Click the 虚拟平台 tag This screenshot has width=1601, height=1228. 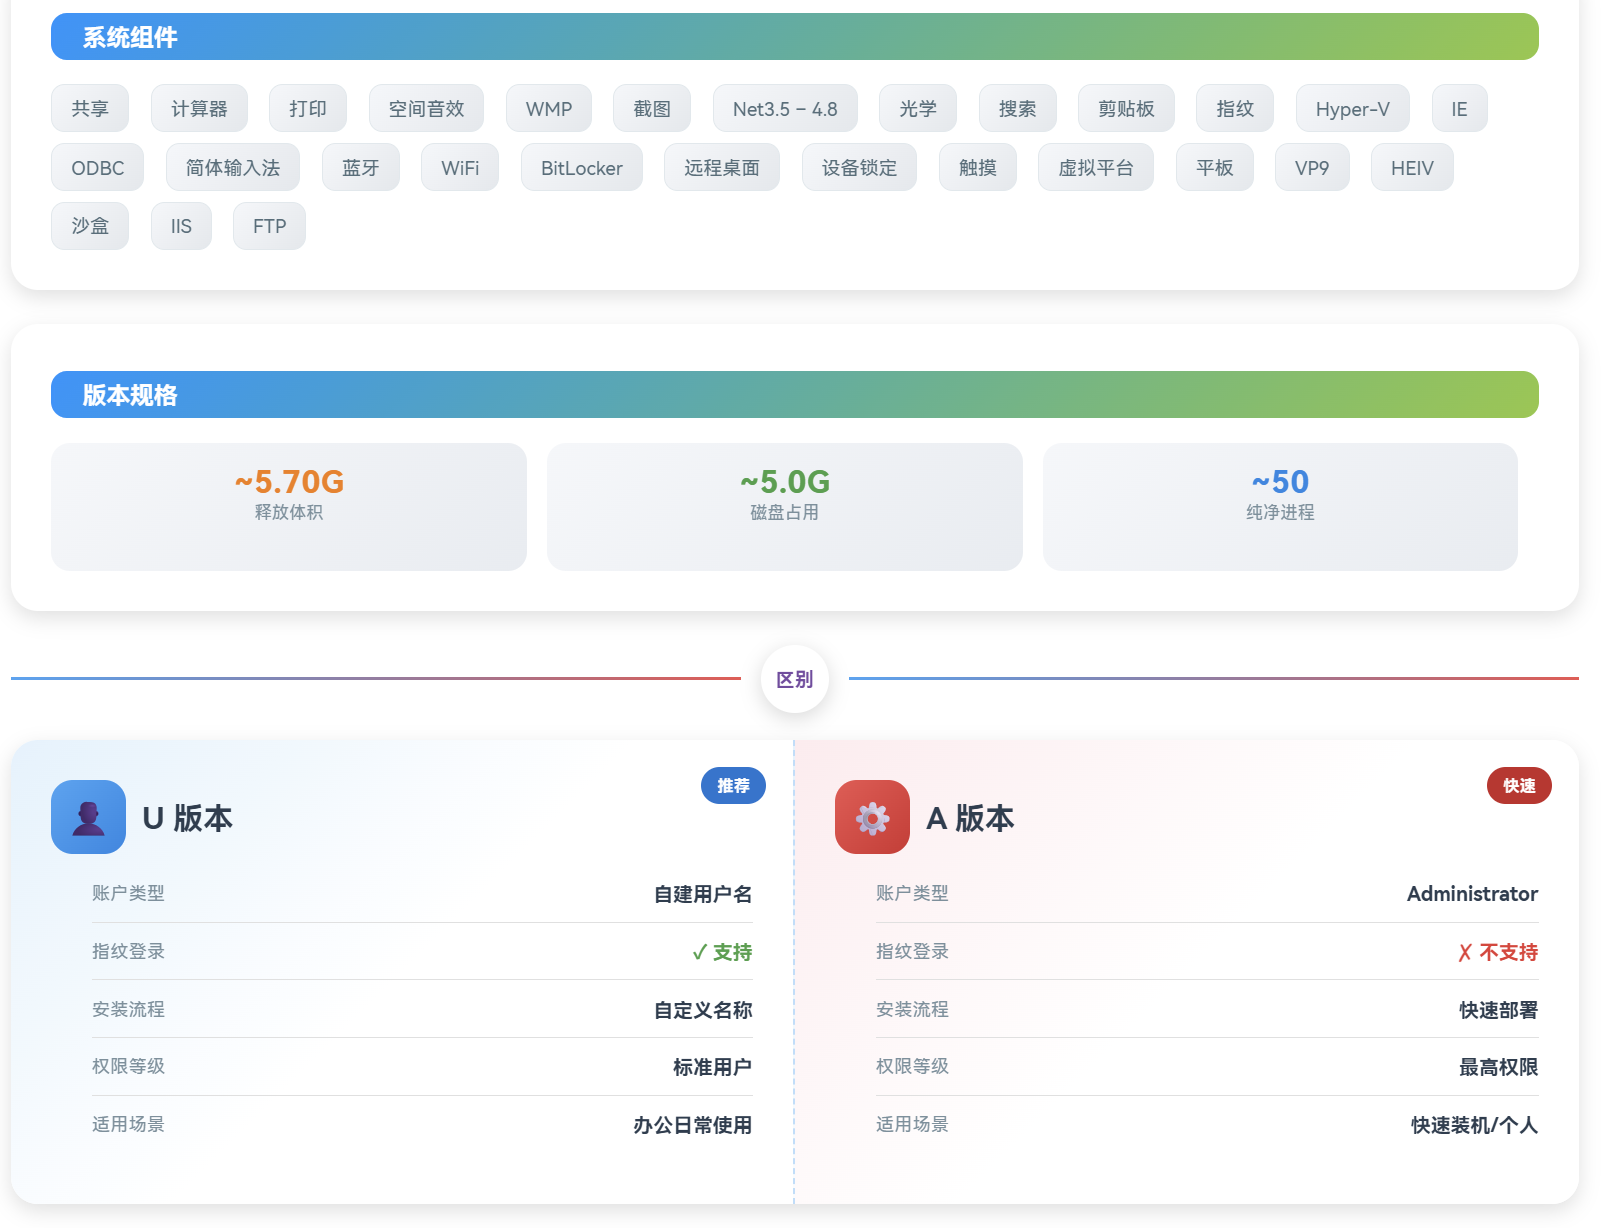[1096, 167]
